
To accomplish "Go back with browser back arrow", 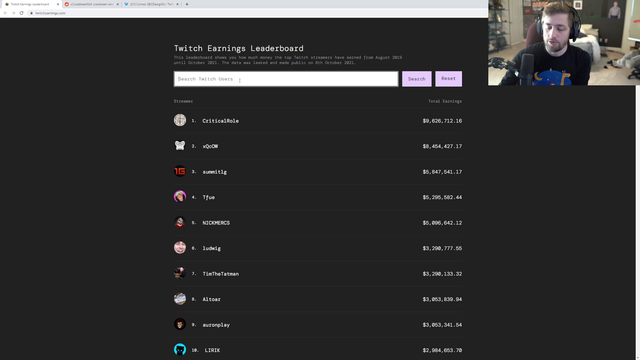I will 5,13.
